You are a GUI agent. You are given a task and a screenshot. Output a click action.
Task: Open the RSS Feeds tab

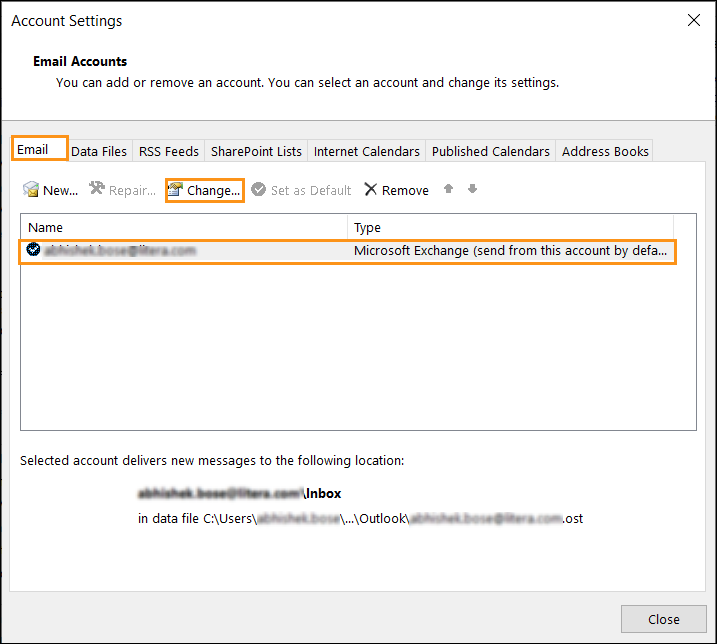click(x=169, y=151)
